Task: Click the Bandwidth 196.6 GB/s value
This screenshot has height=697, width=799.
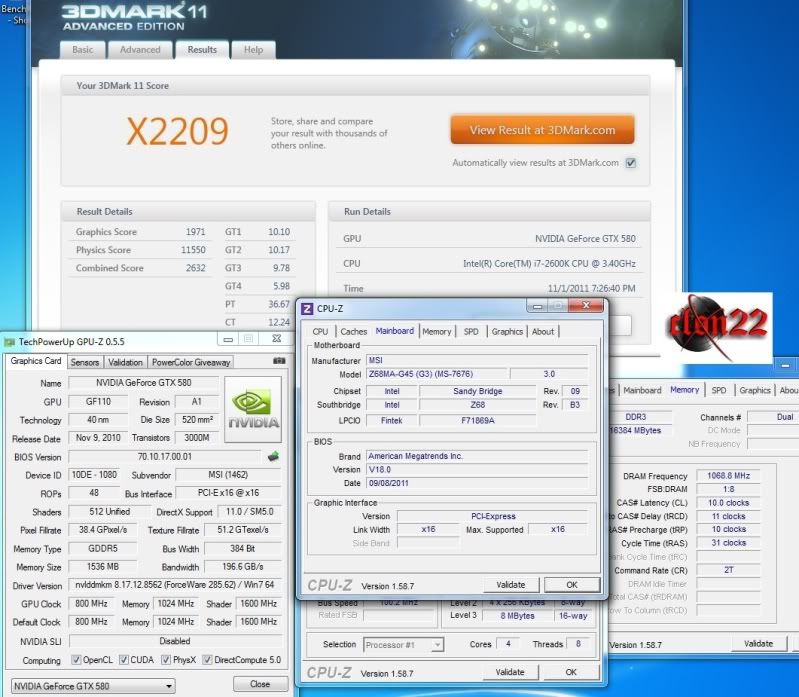Action: coord(243,567)
